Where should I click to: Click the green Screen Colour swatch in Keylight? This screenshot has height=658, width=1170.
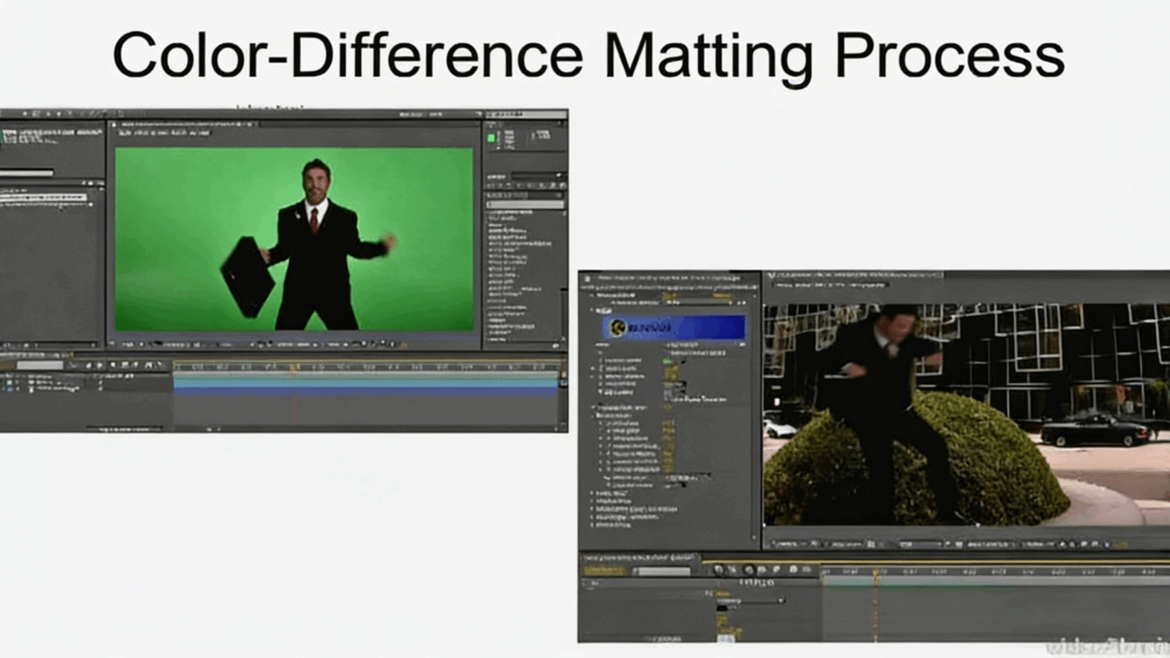click(x=668, y=361)
